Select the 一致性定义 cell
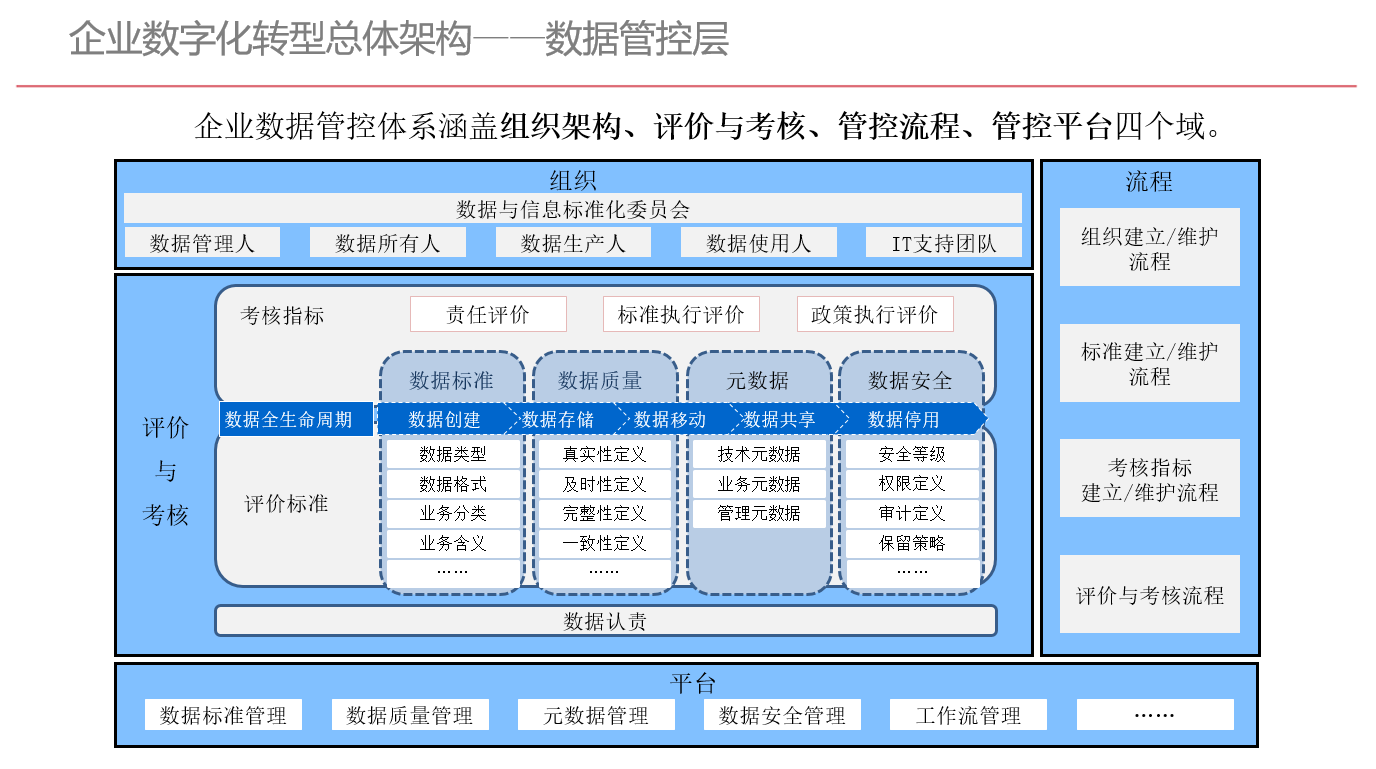 [604, 544]
